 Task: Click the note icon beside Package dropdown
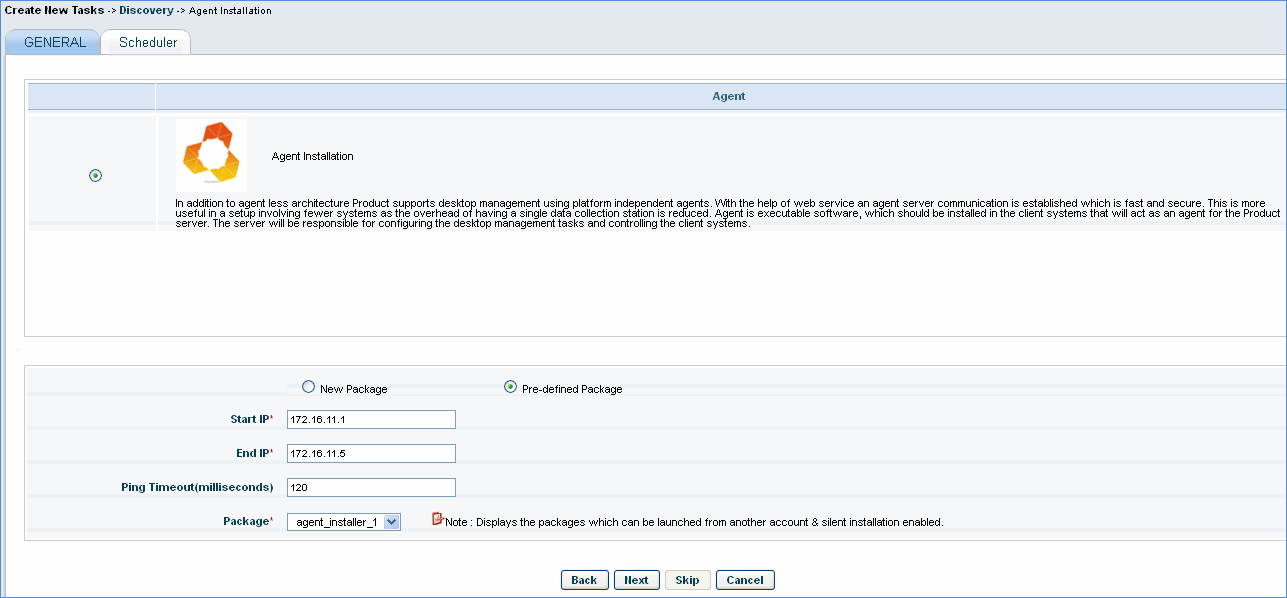[x=437, y=519]
